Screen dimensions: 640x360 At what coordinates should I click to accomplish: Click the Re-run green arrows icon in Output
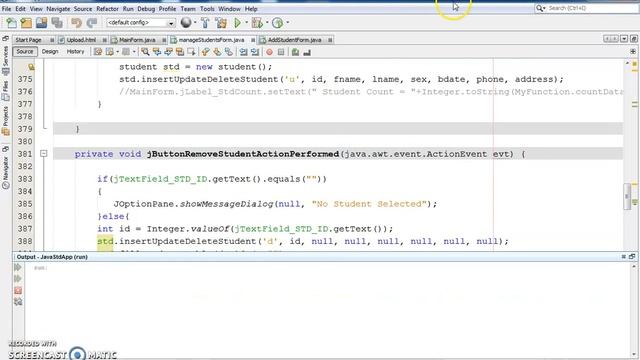pyautogui.click(x=18, y=267)
